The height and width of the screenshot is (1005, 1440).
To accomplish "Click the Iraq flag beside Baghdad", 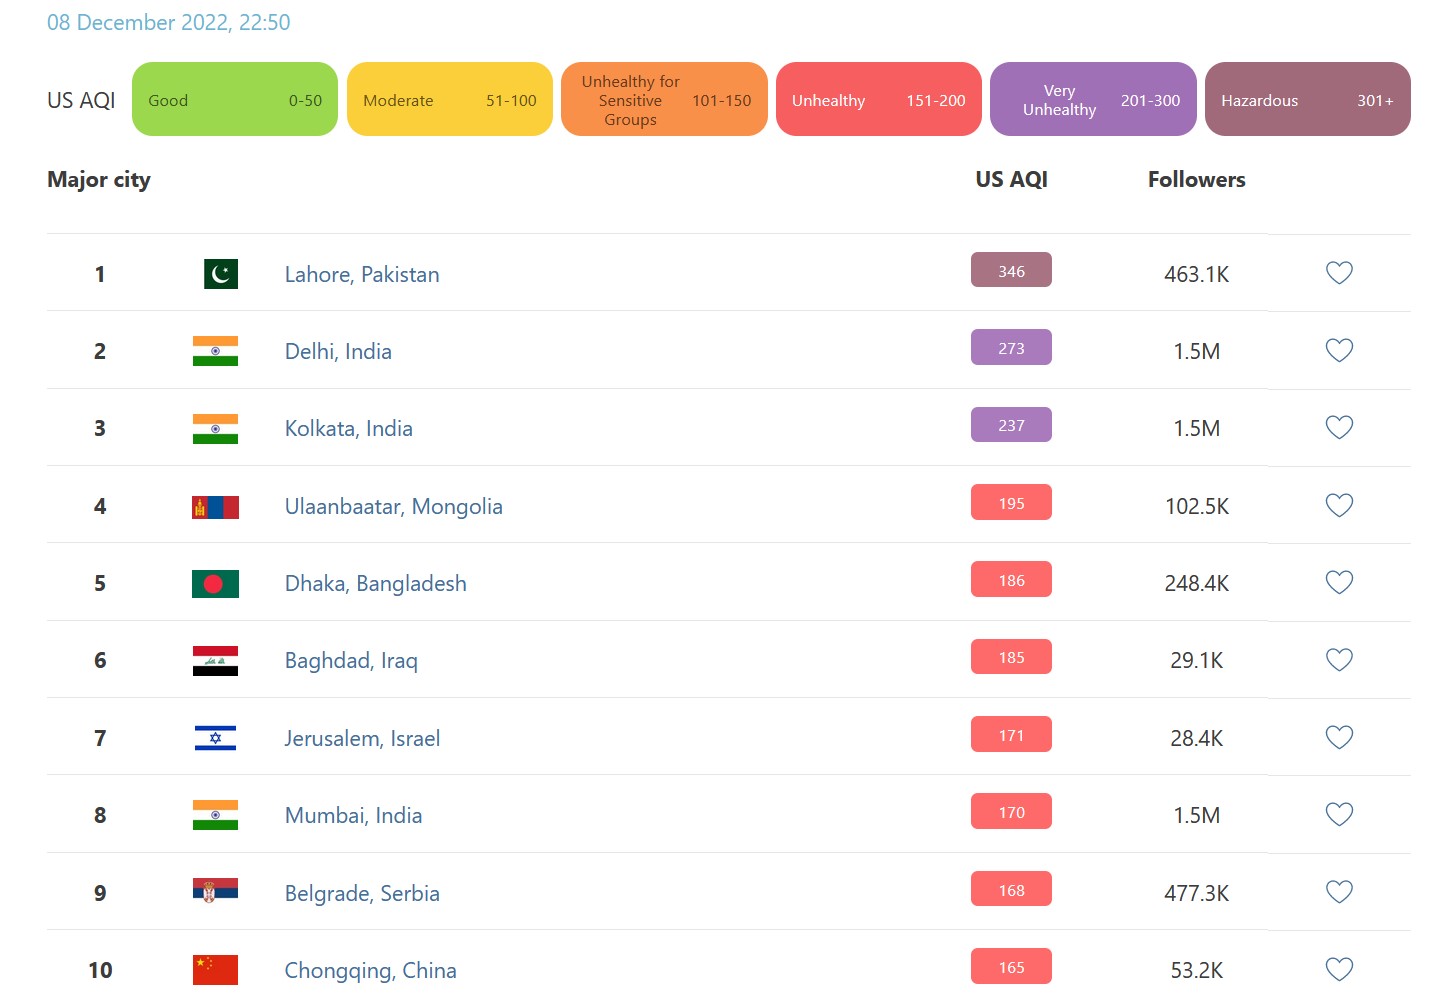I will (x=215, y=661).
